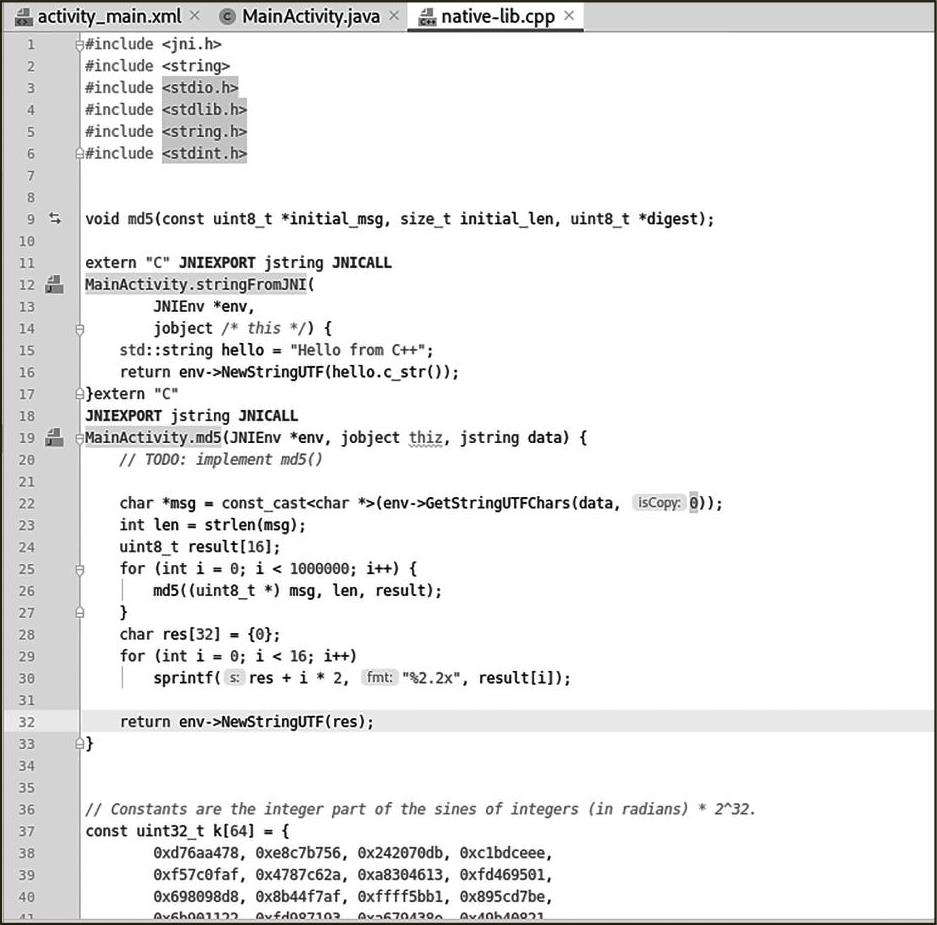937x925 pixels.
Task: Click the fold end marker on line 6
Action: [x=79, y=154]
